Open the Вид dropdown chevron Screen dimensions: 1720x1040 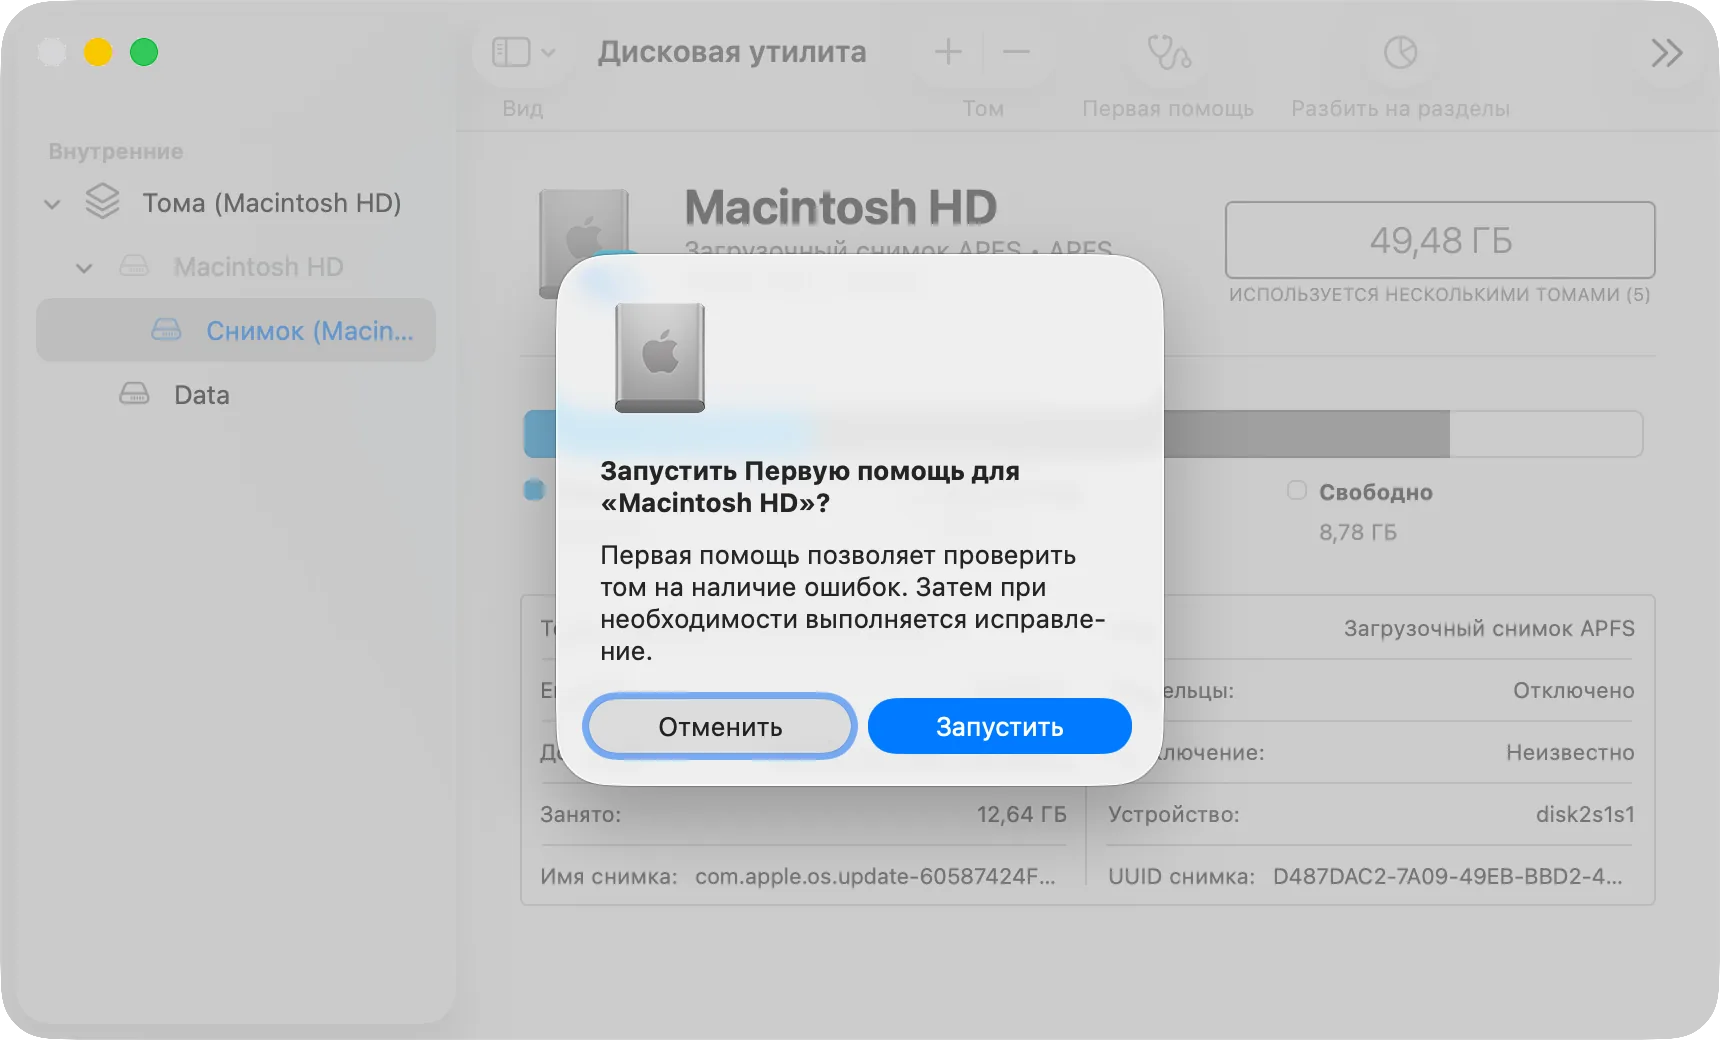tap(548, 52)
